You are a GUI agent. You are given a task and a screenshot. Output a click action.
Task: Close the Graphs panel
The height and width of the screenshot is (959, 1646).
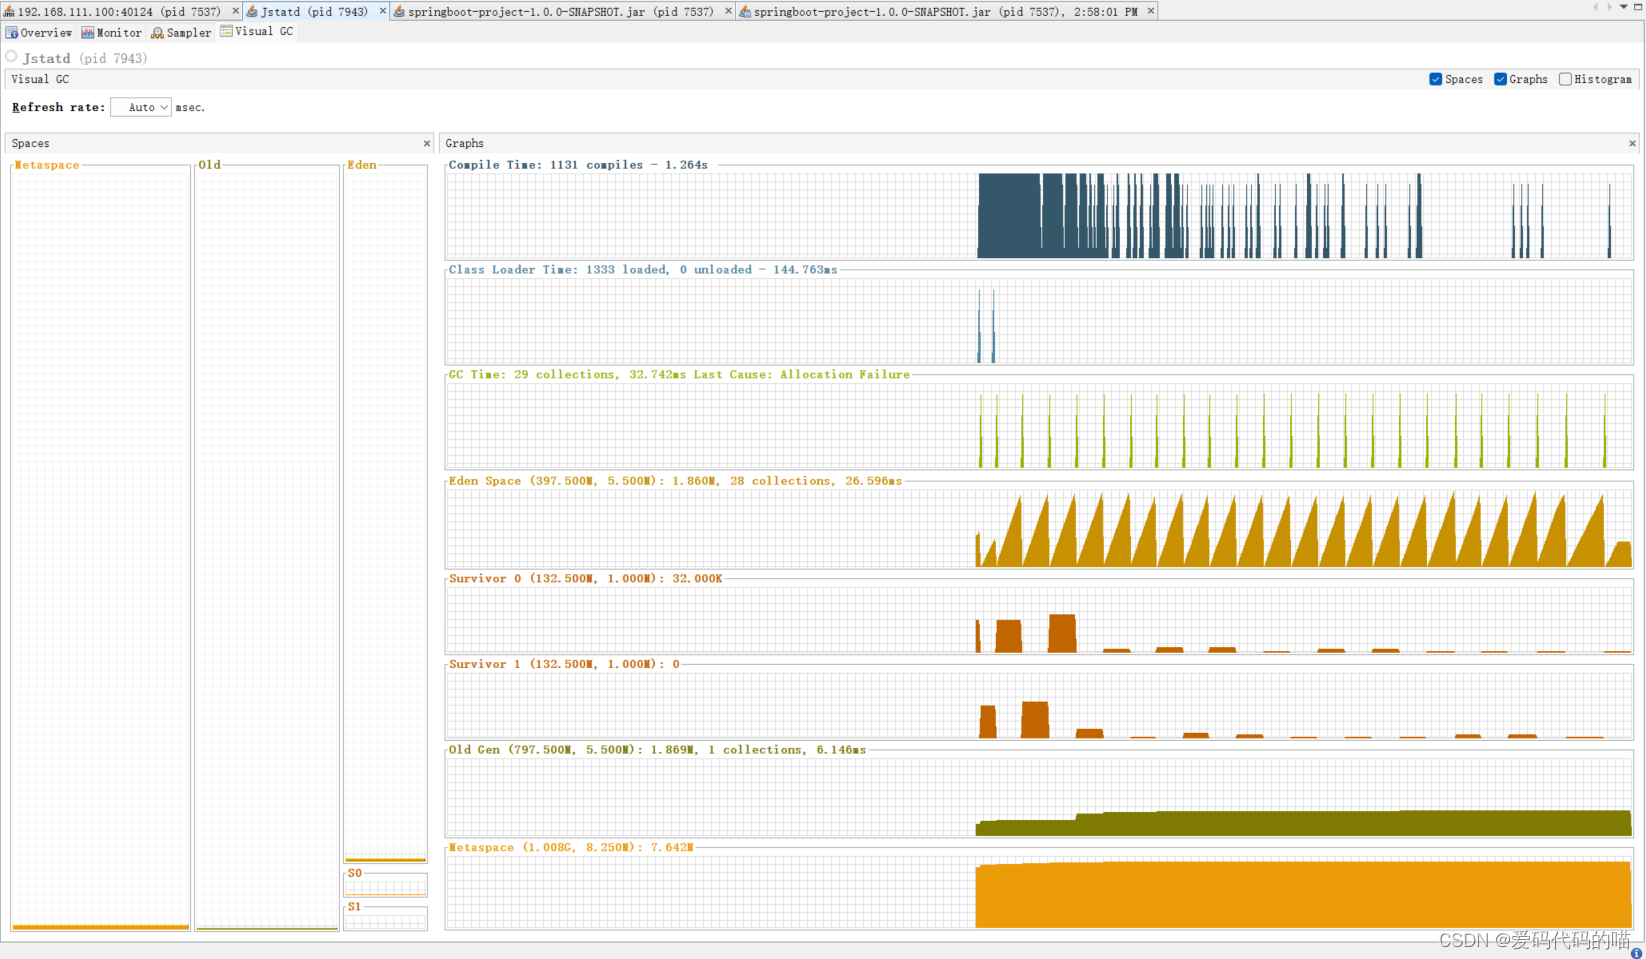(1631, 143)
